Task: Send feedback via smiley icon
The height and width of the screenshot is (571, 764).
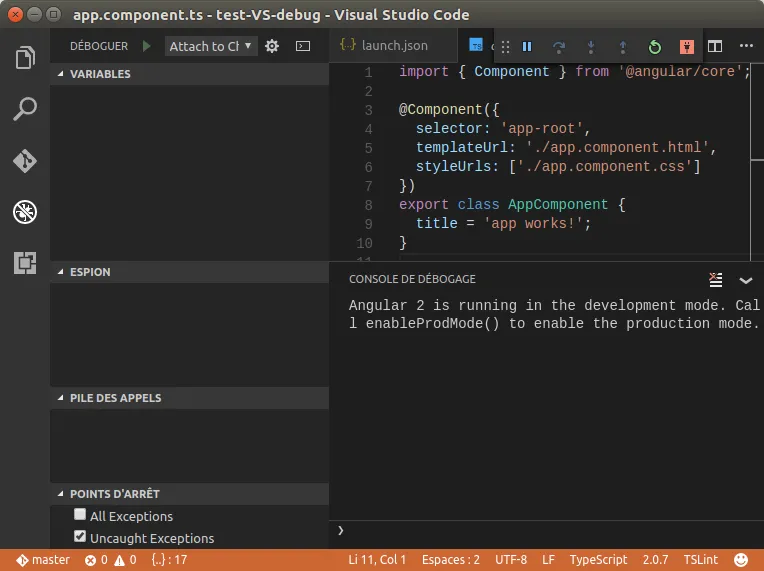Action: (x=741, y=560)
